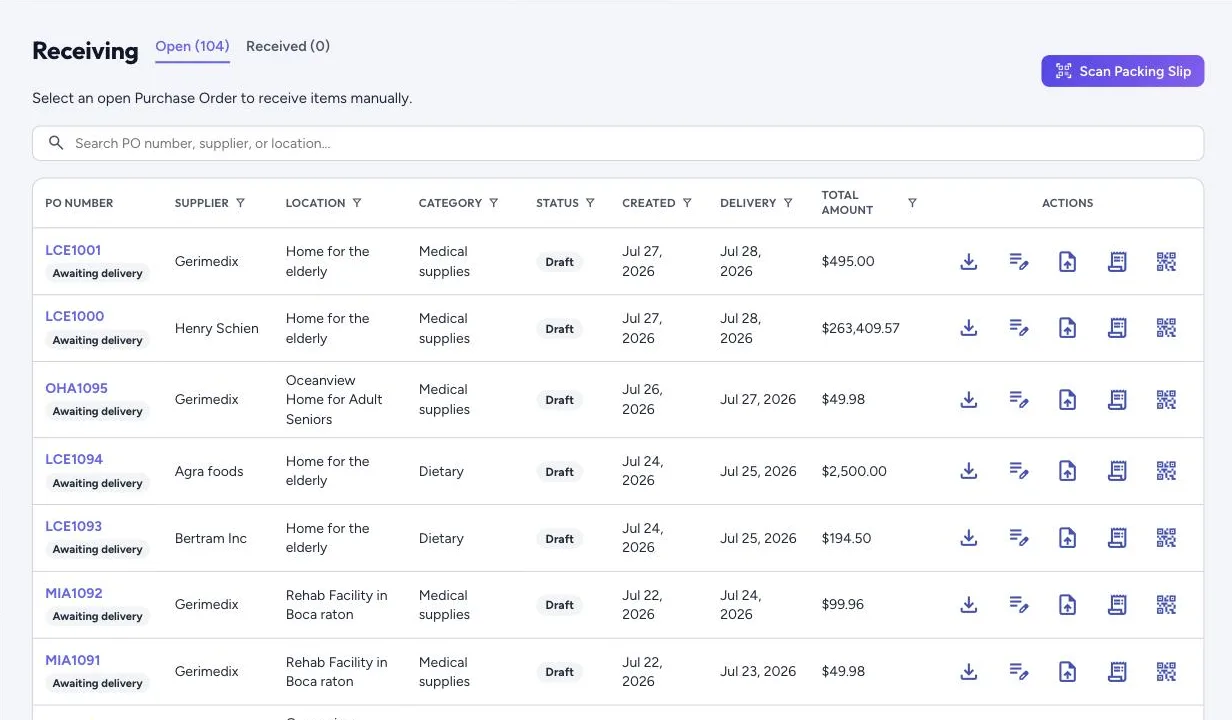Upload a document for LCE1000
Screen dimensions: 1232x720
tap(1067, 328)
